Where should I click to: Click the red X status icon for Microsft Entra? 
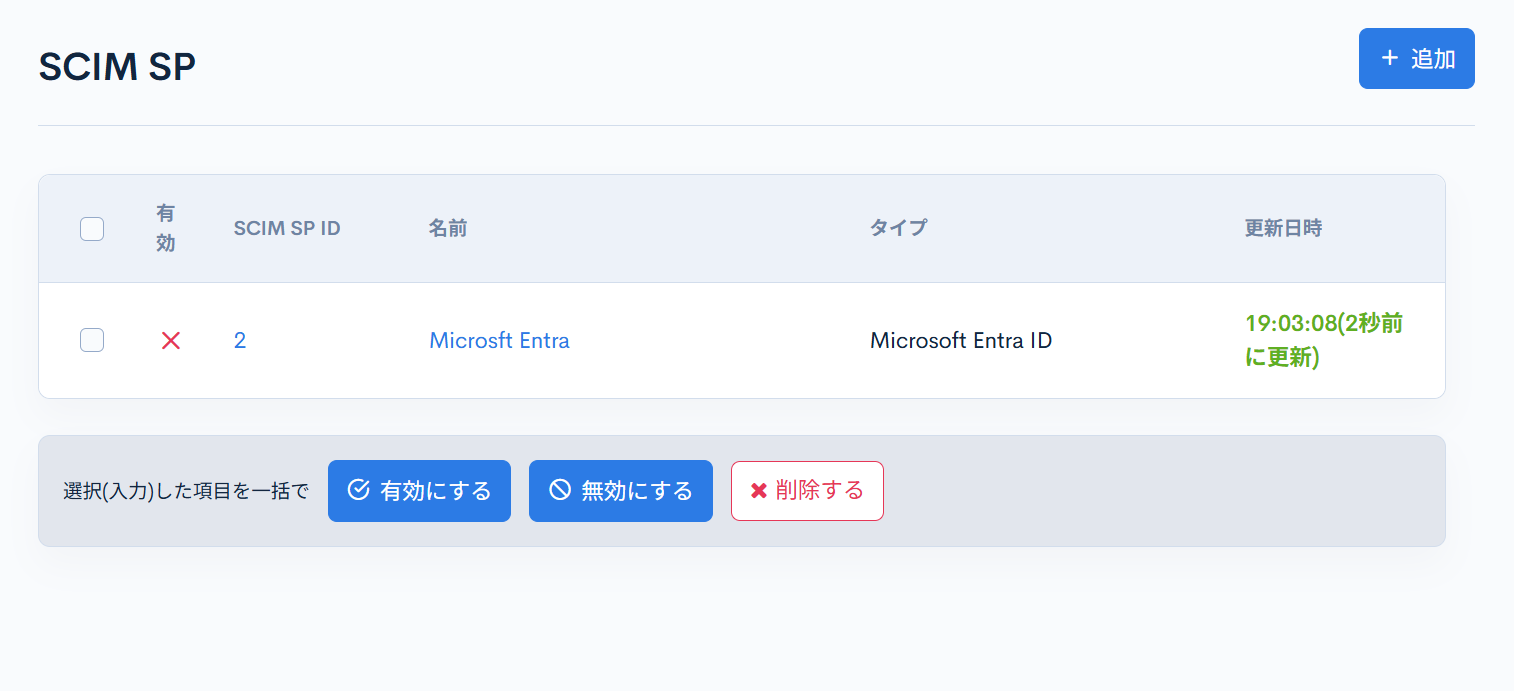coord(171,340)
